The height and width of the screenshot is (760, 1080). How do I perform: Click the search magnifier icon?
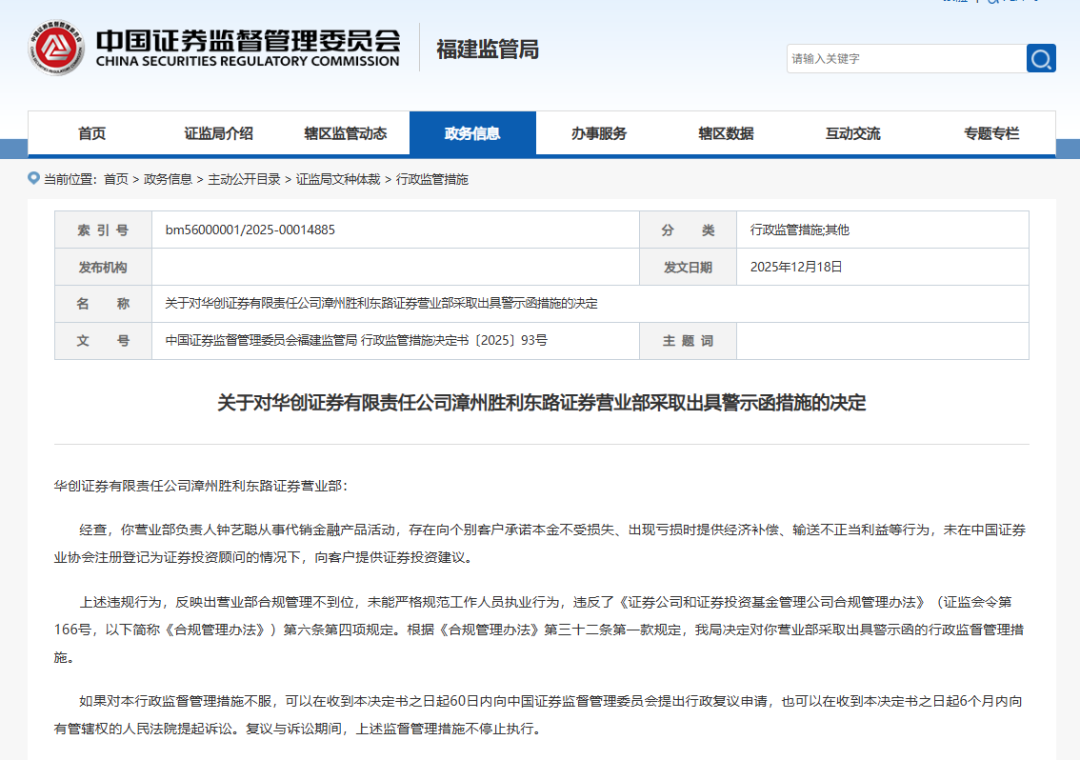pos(1040,58)
